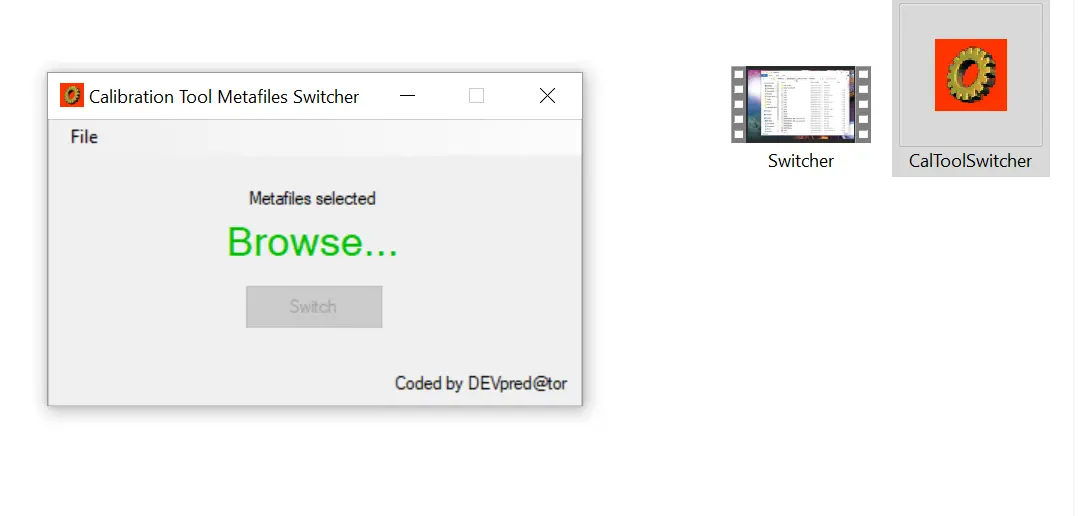Click the "Coded by DEVpred@tor" credit text
Viewport: 1078px width, 516px height.
(x=481, y=383)
